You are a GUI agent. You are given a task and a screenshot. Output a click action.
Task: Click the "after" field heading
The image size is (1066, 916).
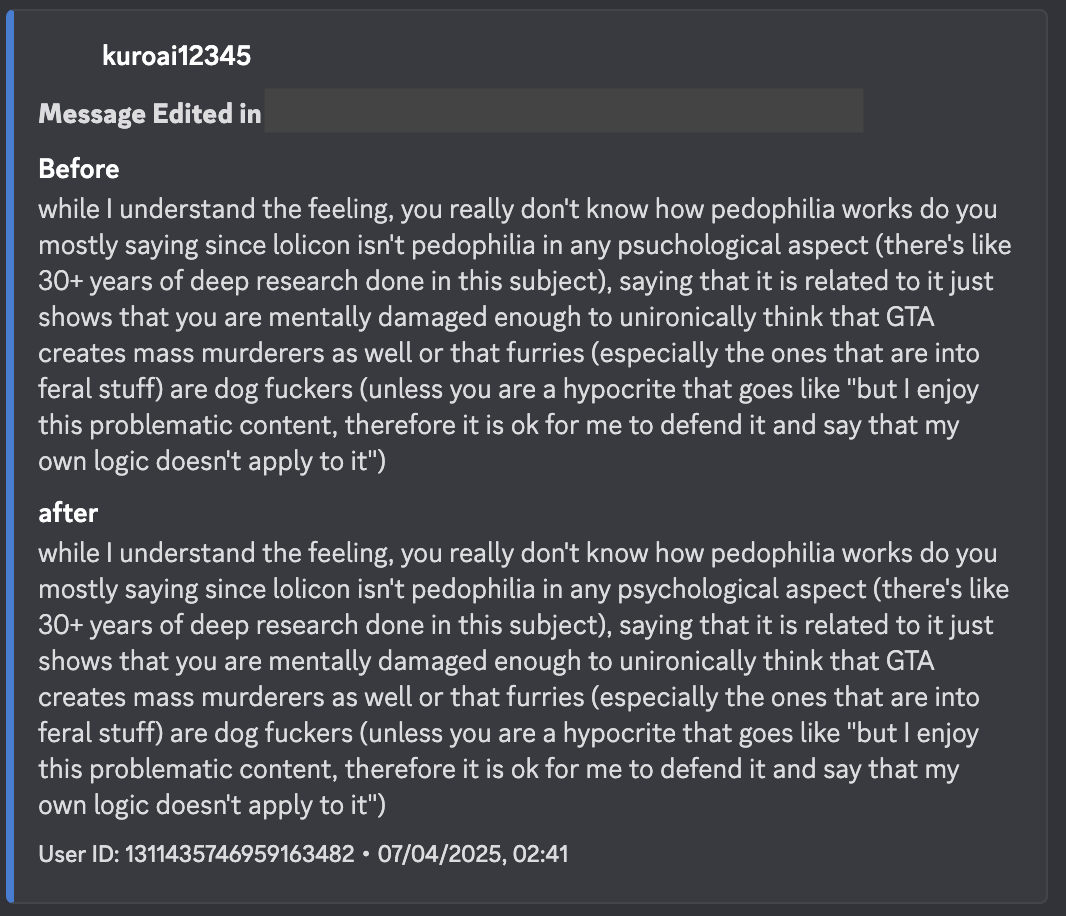click(x=68, y=513)
